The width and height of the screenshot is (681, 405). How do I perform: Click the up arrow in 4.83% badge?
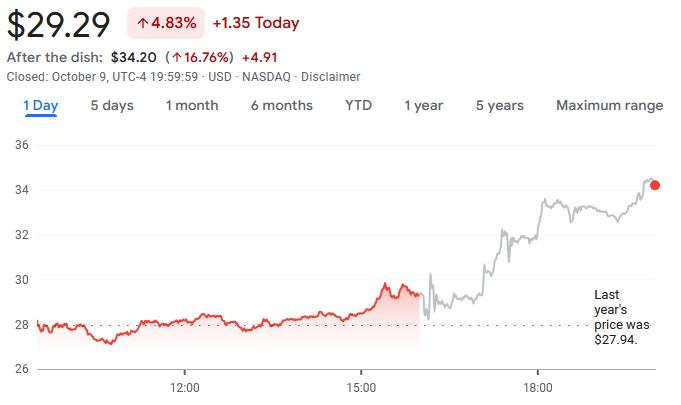(x=143, y=23)
